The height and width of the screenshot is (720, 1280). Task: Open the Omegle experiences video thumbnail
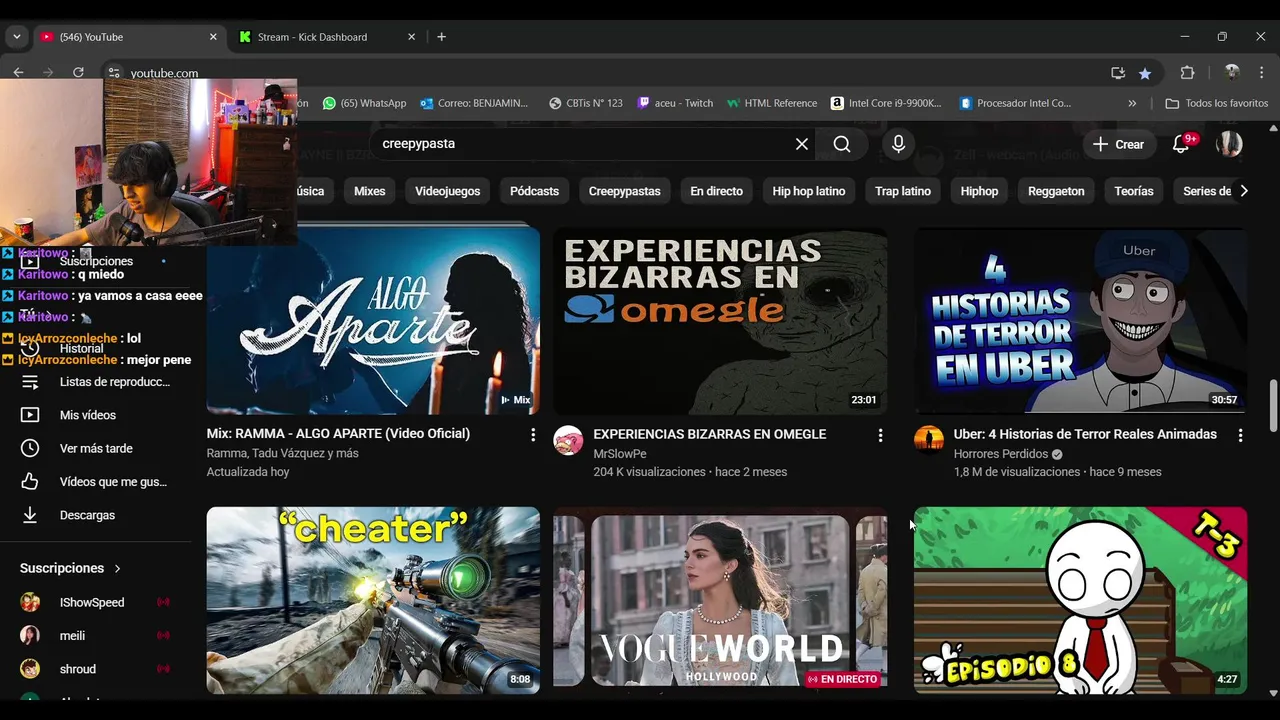tap(720, 321)
